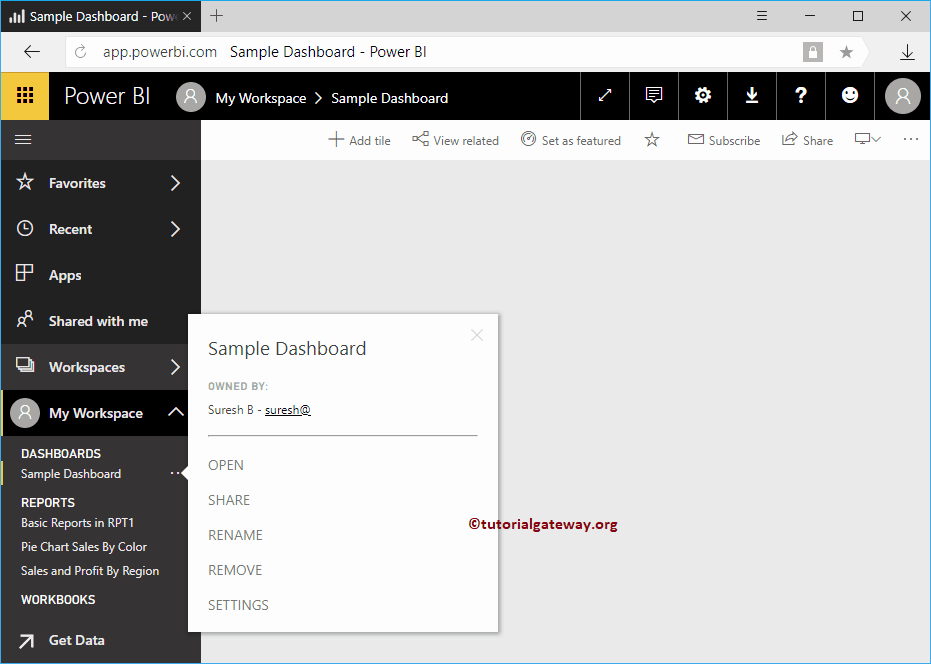Viewport: 931px width, 664px height.
Task: Open the display mode dropdown on the toolbar
Action: pos(868,140)
